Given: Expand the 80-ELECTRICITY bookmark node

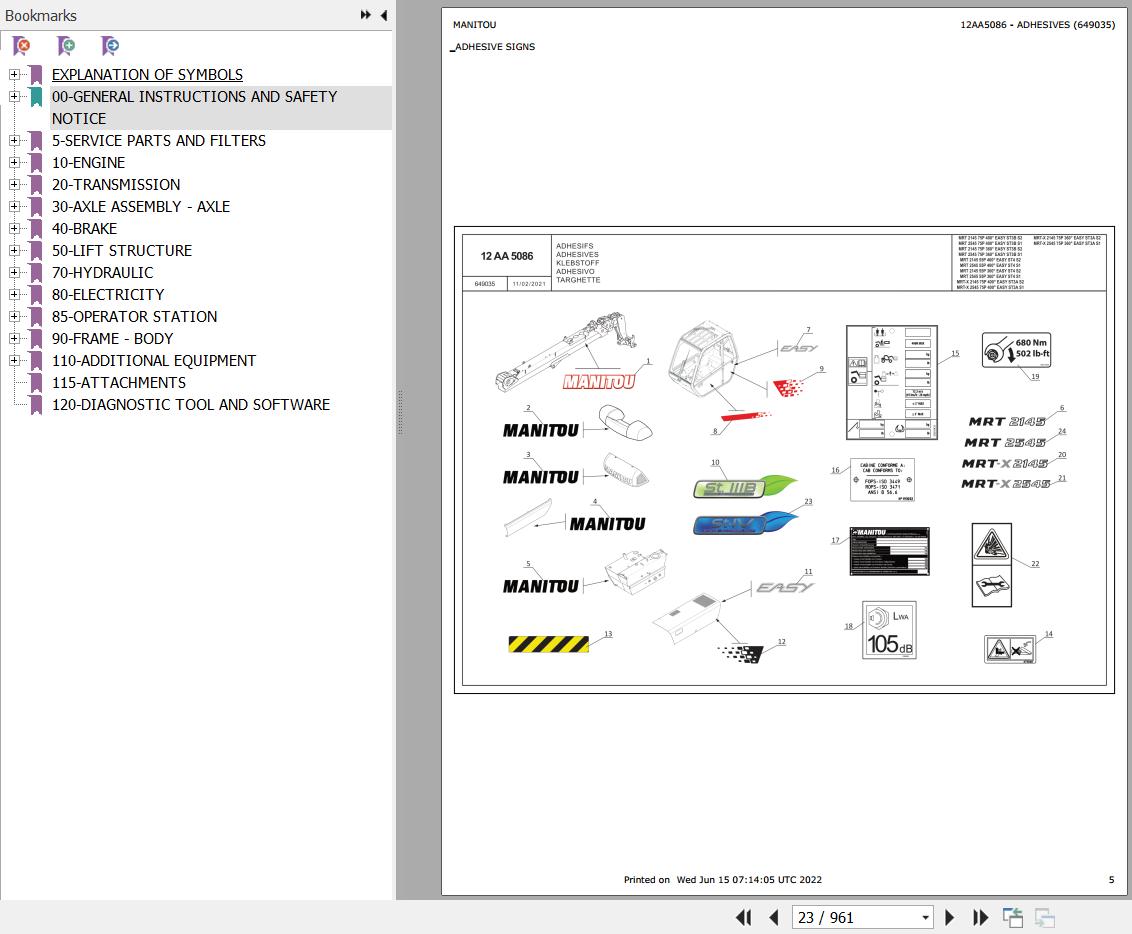Looking at the screenshot, I should [x=14, y=294].
